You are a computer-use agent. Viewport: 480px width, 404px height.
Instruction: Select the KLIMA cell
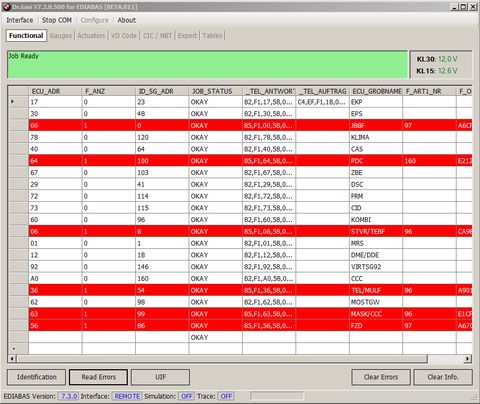coord(376,137)
